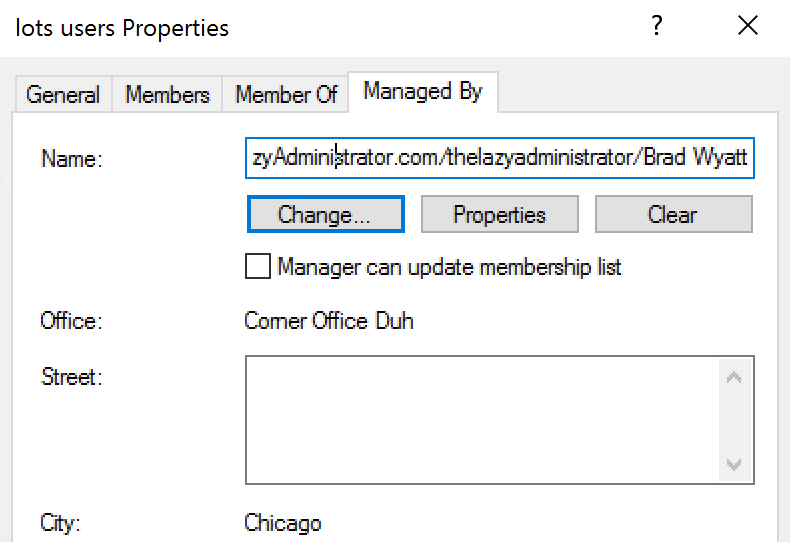Screen dimensions: 790x542
Task: Switch to the General tab
Action: tap(63, 94)
